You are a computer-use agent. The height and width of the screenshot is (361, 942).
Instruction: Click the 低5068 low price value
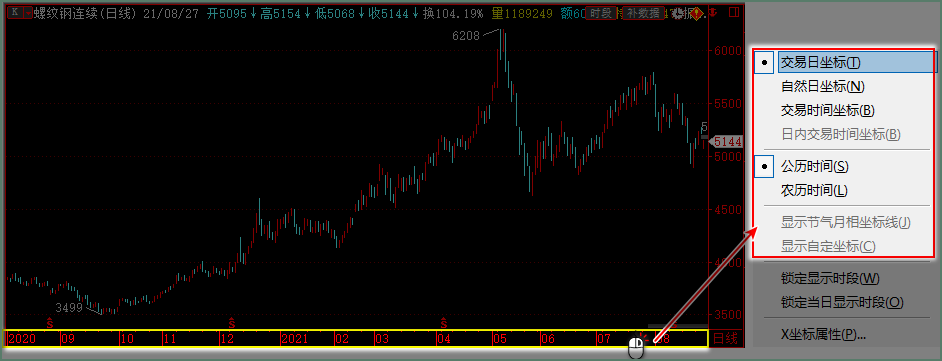point(335,13)
